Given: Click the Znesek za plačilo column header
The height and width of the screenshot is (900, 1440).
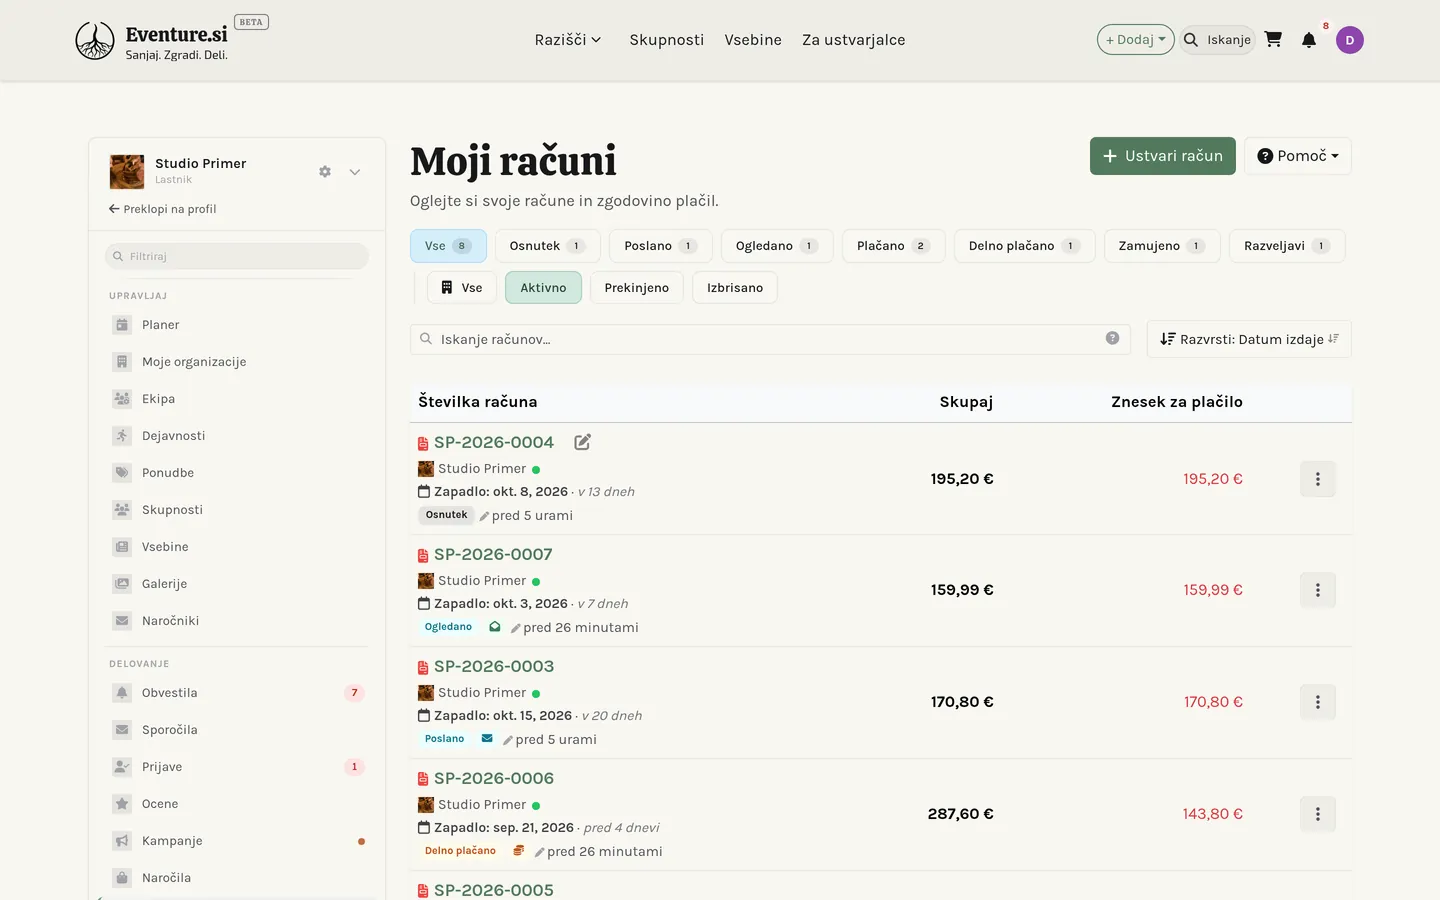Looking at the screenshot, I should click(1177, 402).
